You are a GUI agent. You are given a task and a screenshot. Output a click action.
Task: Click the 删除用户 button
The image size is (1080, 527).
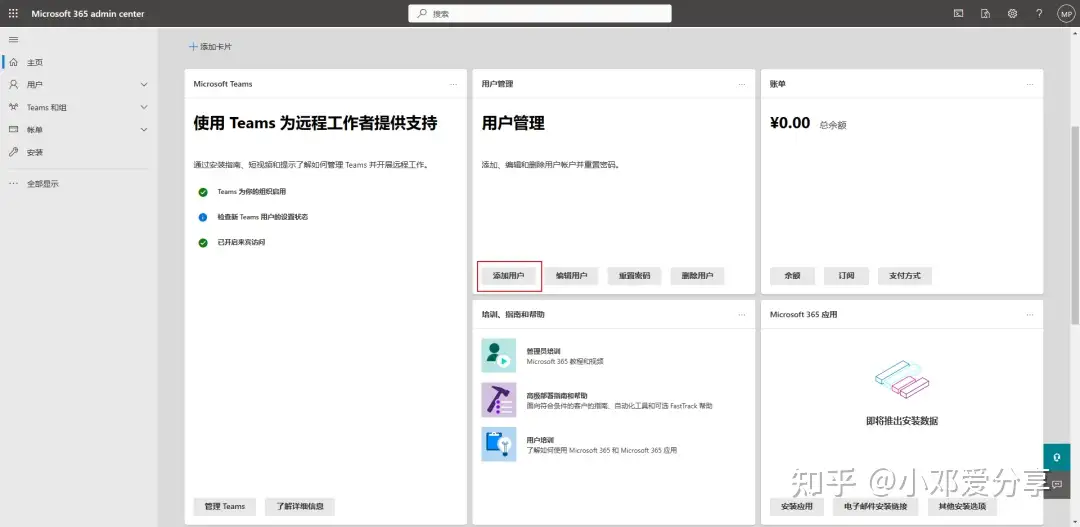pos(698,276)
